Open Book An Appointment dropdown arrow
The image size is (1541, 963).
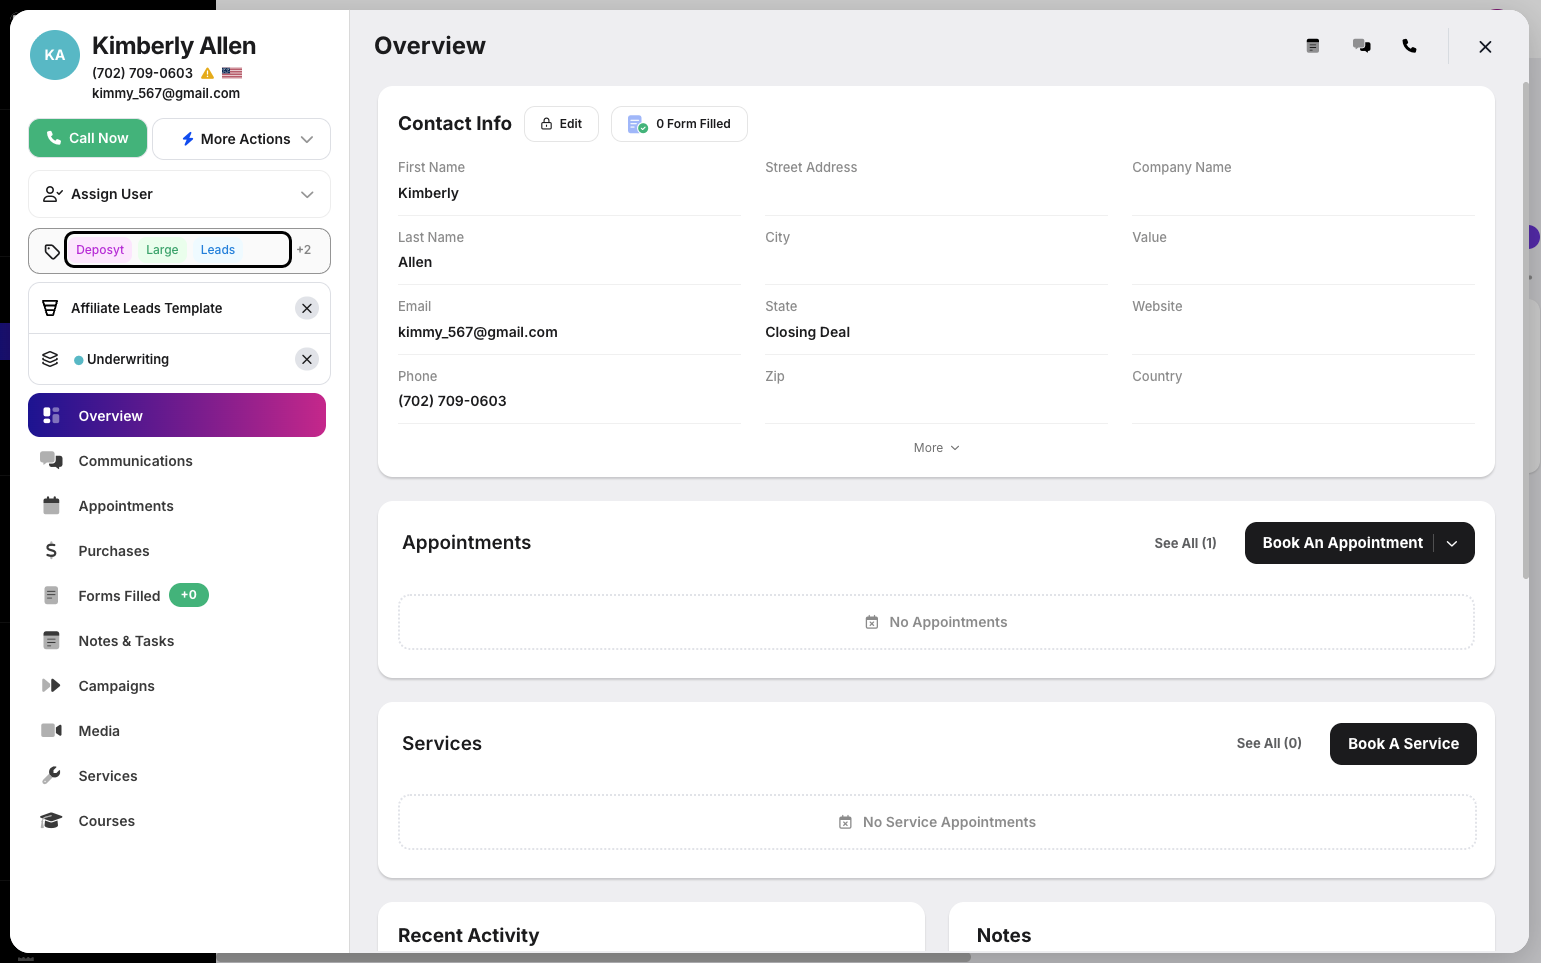click(x=1452, y=543)
